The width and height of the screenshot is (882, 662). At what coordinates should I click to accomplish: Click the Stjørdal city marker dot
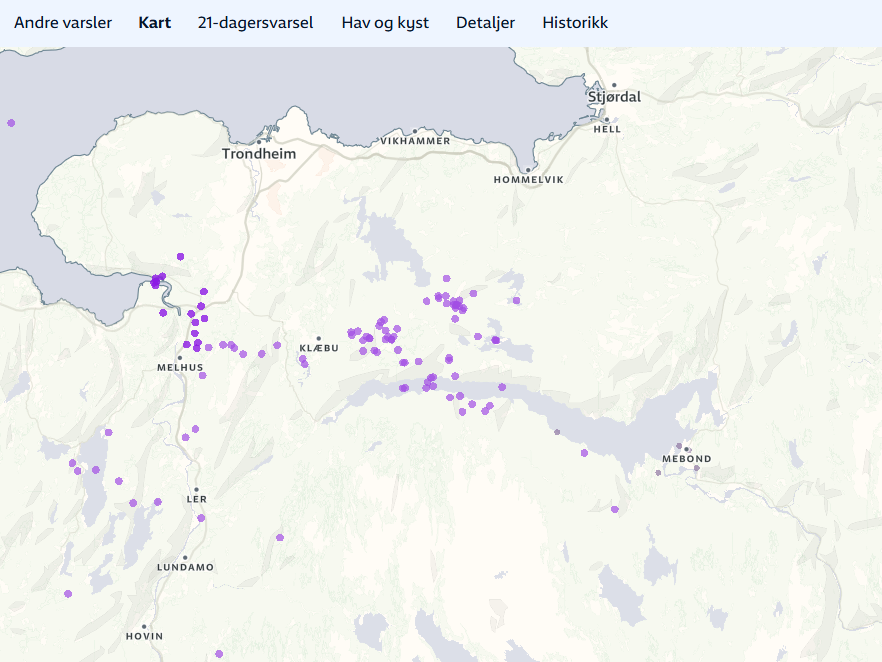click(x=614, y=85)
